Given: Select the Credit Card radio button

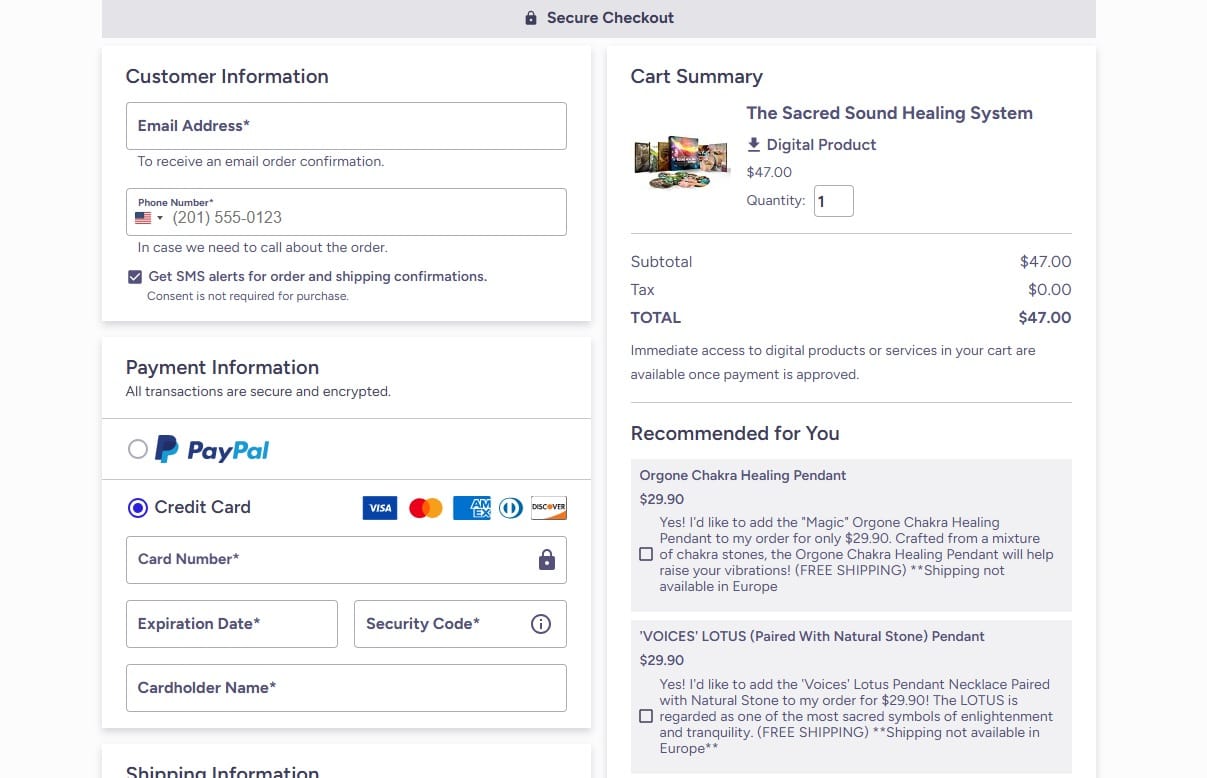Looking at the screenshot, I should [138, 508].
